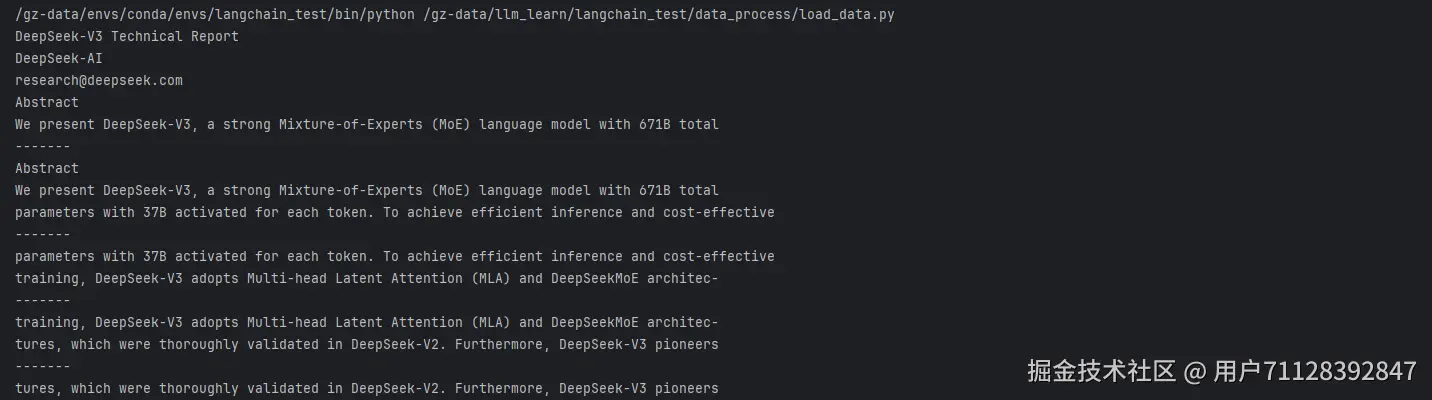
Task: Click the 'DeepSeek-V3 Technical Report' title line
Action: pos(127,37)
